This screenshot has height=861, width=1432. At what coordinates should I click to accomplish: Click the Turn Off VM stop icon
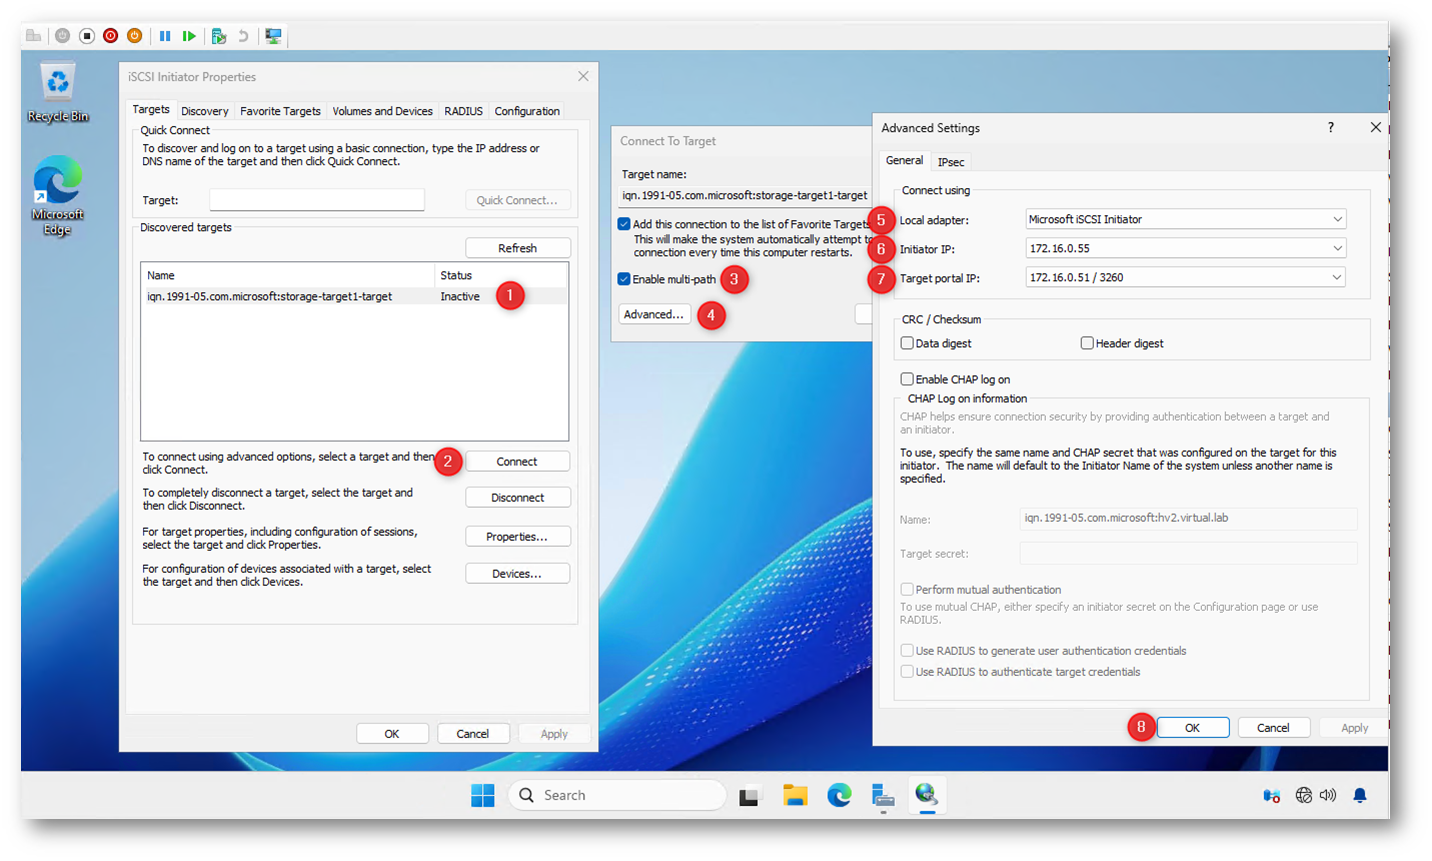87,36
